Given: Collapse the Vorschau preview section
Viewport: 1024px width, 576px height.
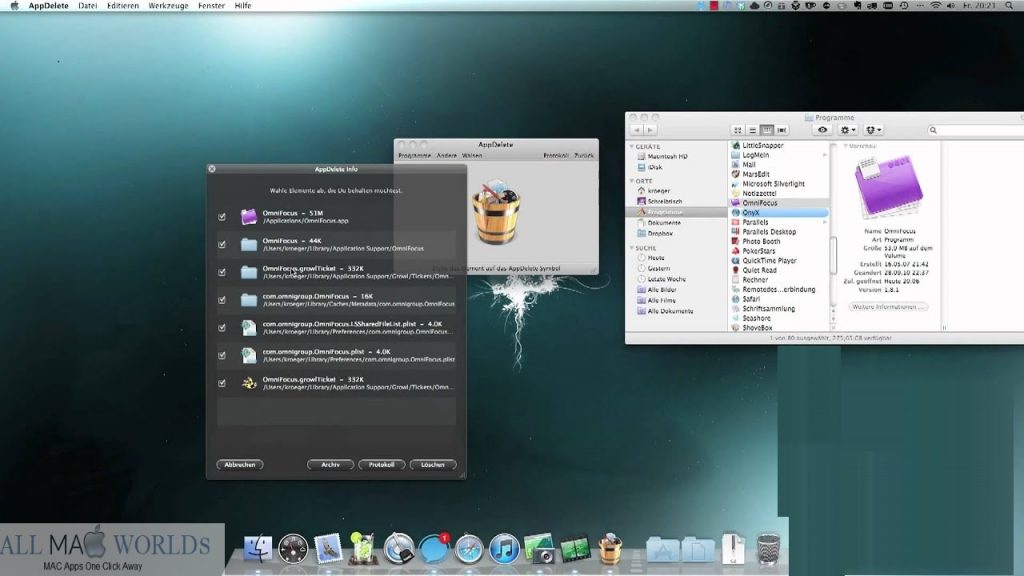Looking at the screenshot, I should 845,146.
